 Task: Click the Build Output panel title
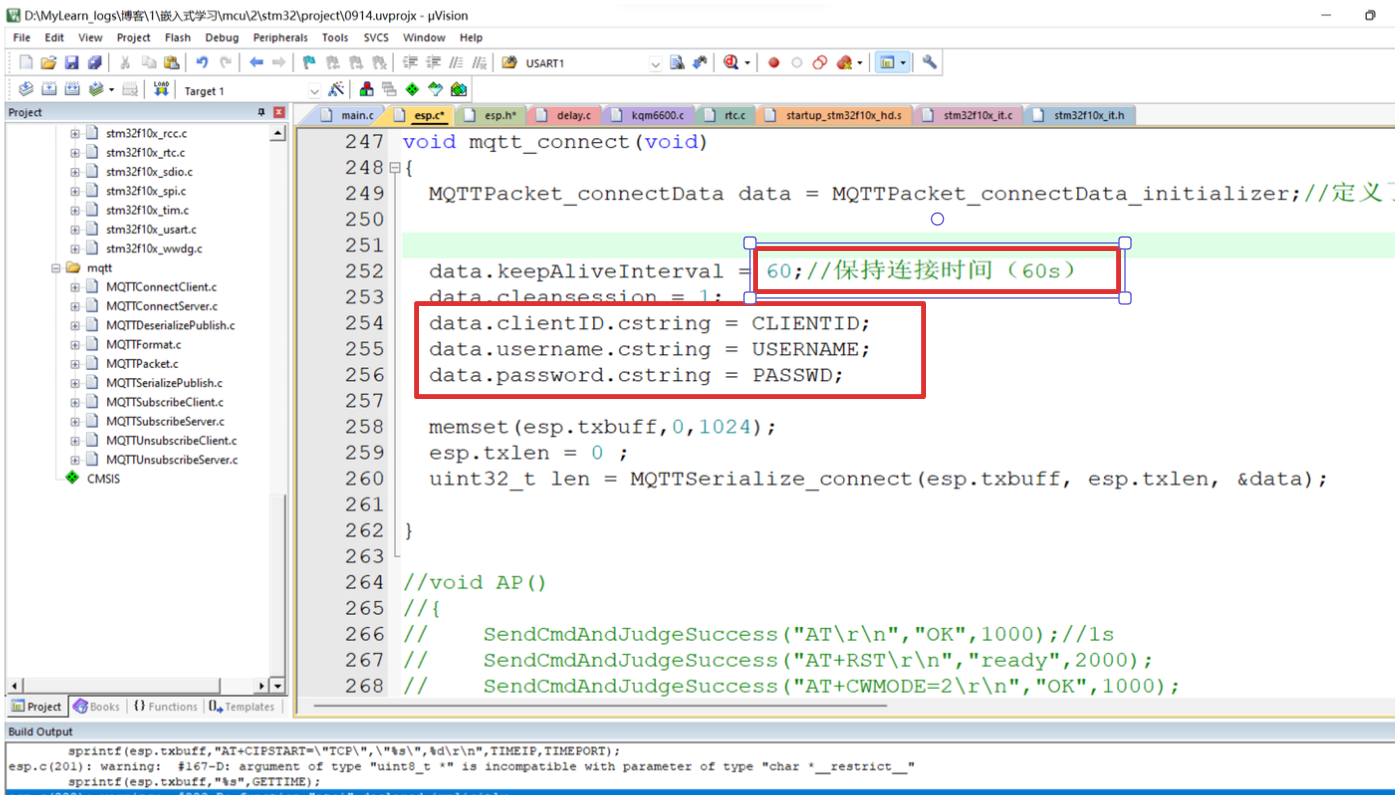[40, 732]
